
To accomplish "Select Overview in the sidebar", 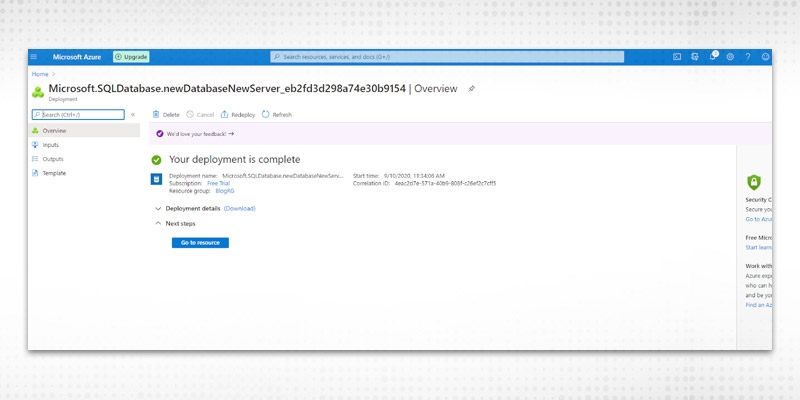I will pos(84,131).
